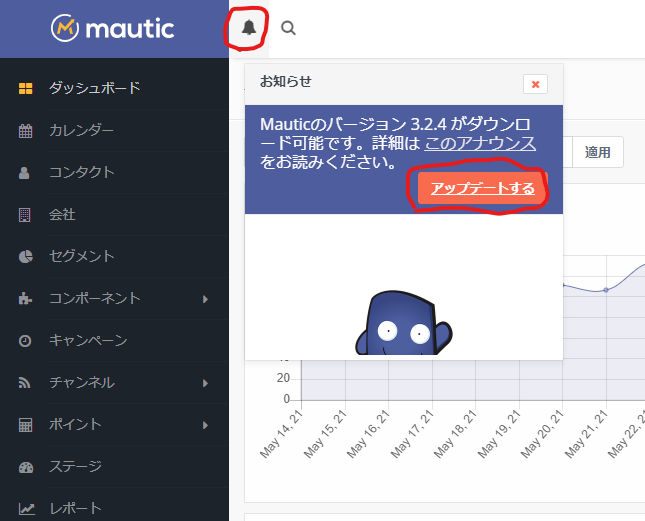The height and width of the screenshot is (521, 645).
Task: Click the campaigns clock icon
Action: click(26, 341)
